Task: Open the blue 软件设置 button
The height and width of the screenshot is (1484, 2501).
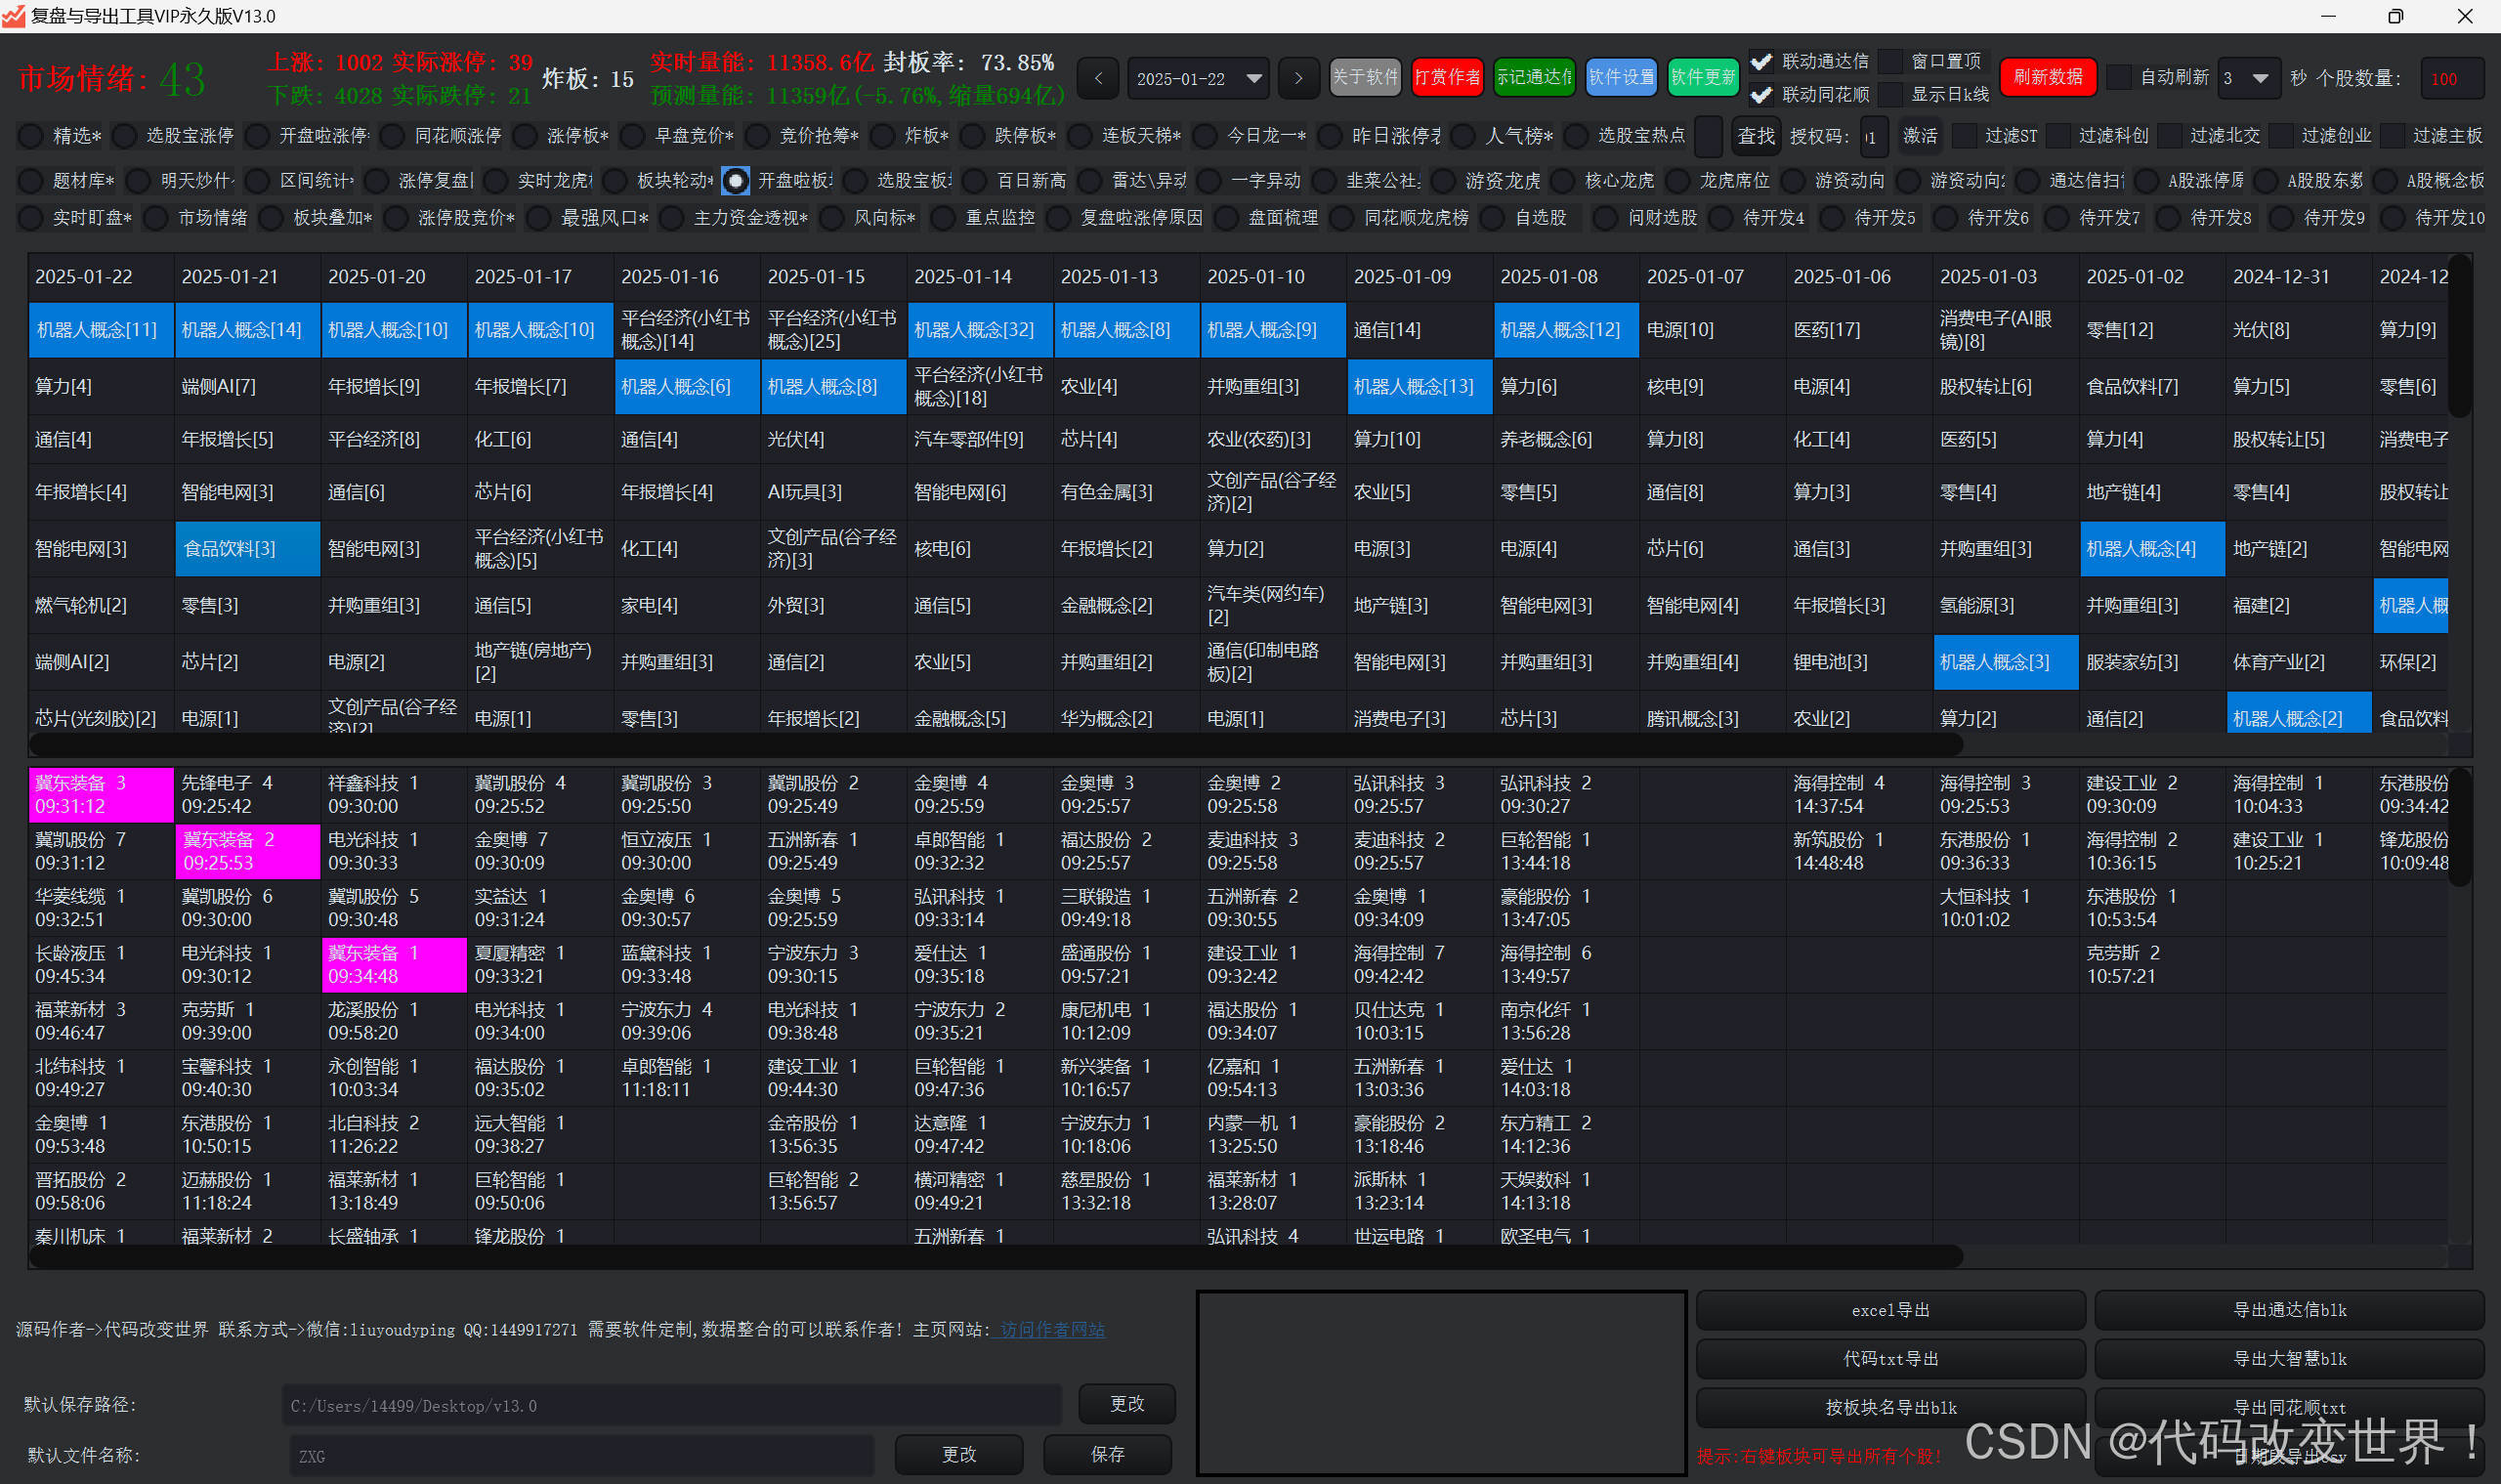Action: 1621,78
